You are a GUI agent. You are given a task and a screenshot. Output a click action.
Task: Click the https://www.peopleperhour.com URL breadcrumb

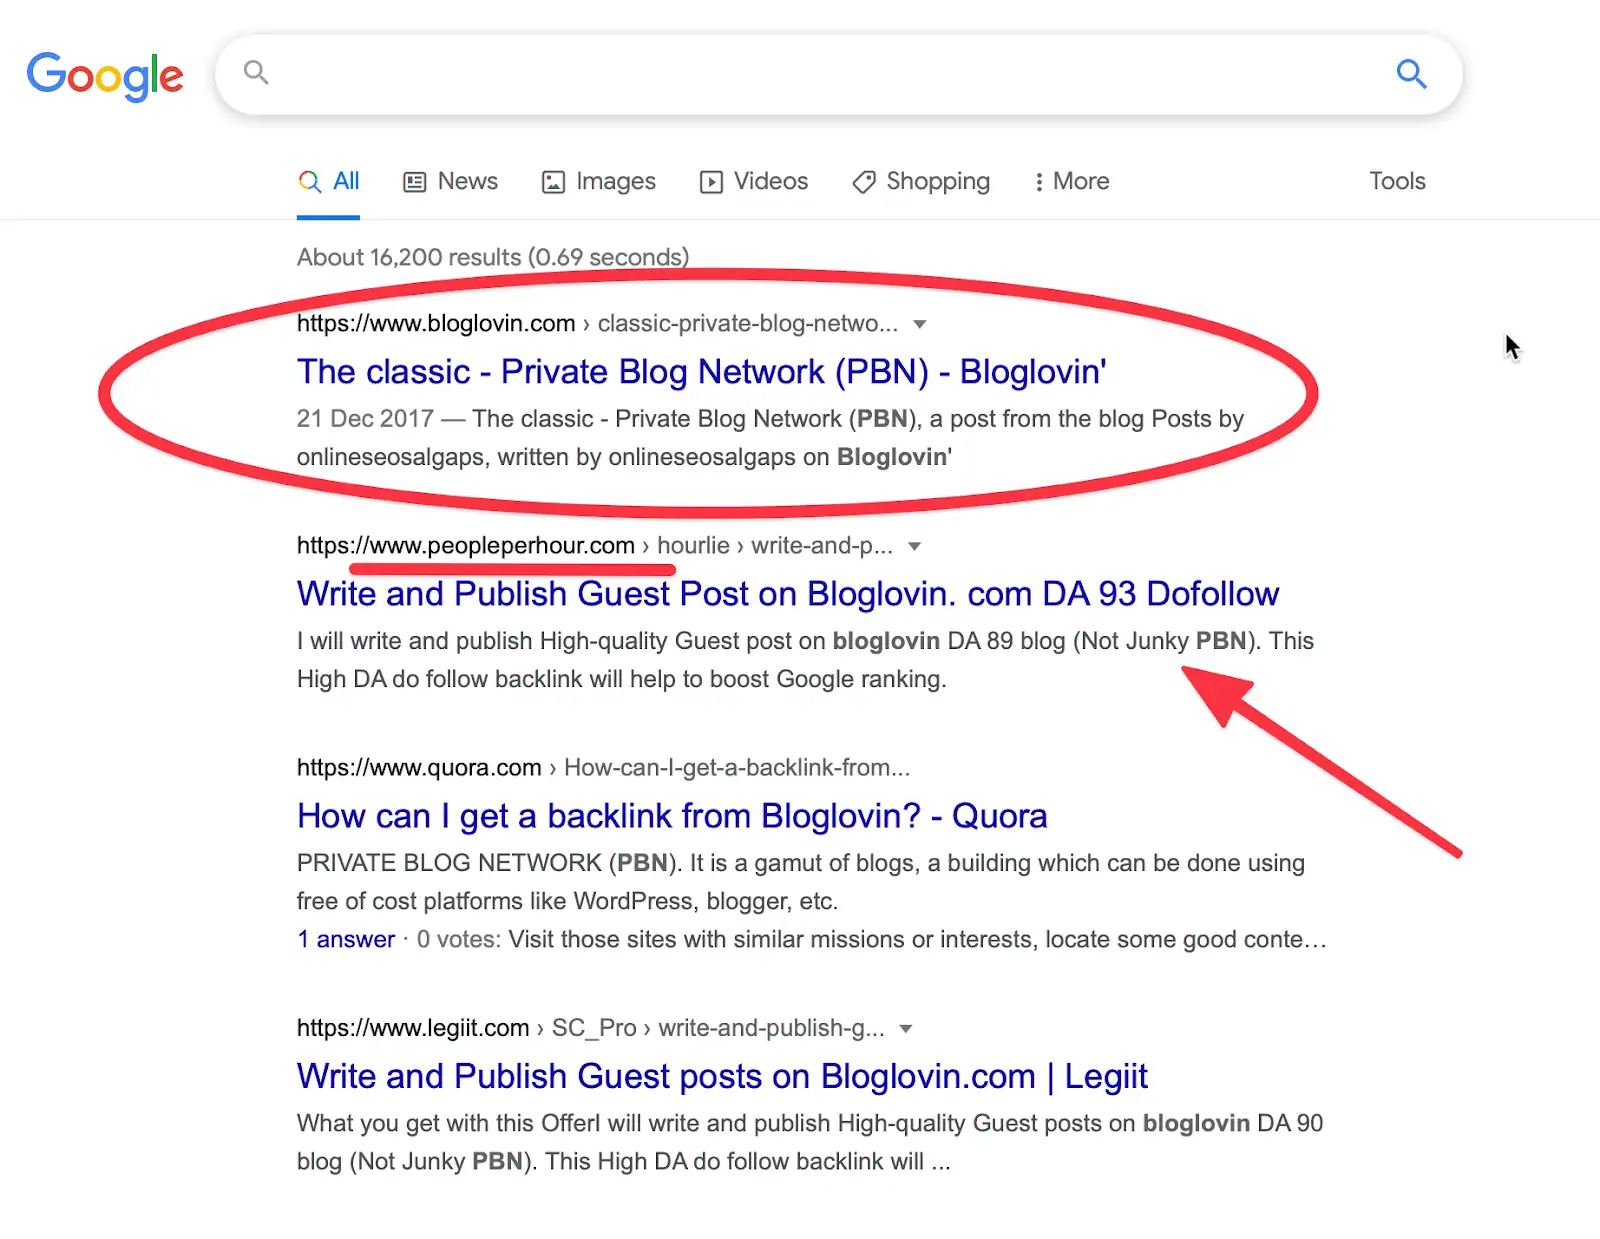[x=466, y=546]
